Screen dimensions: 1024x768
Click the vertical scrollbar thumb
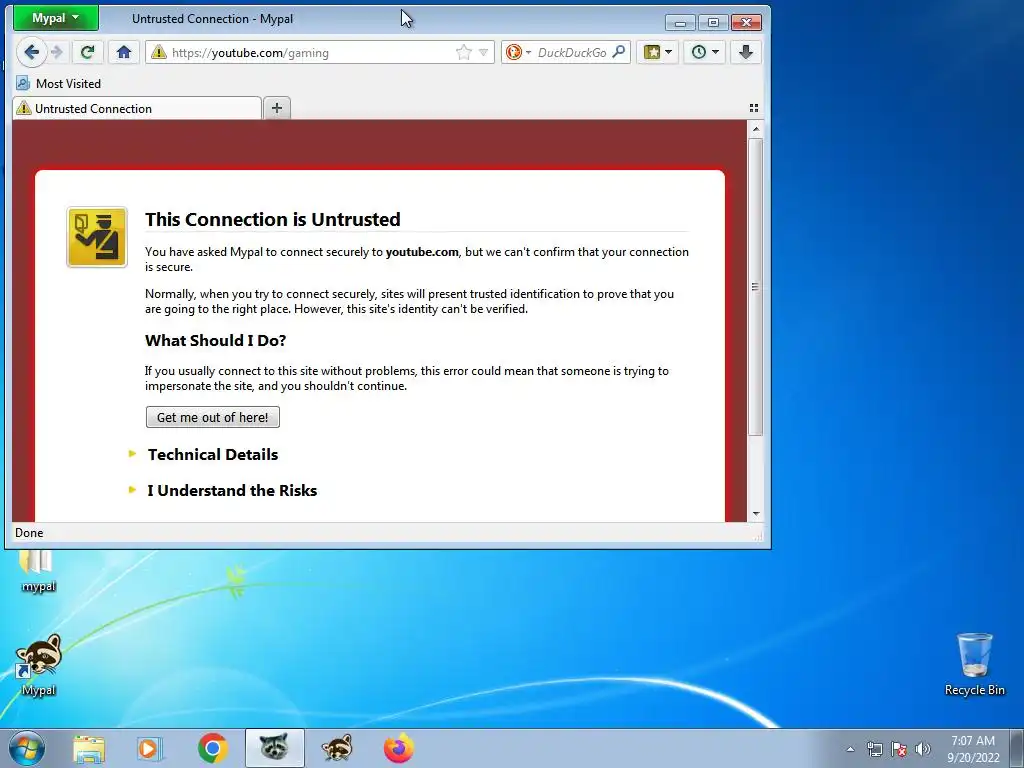coord(756,286)
